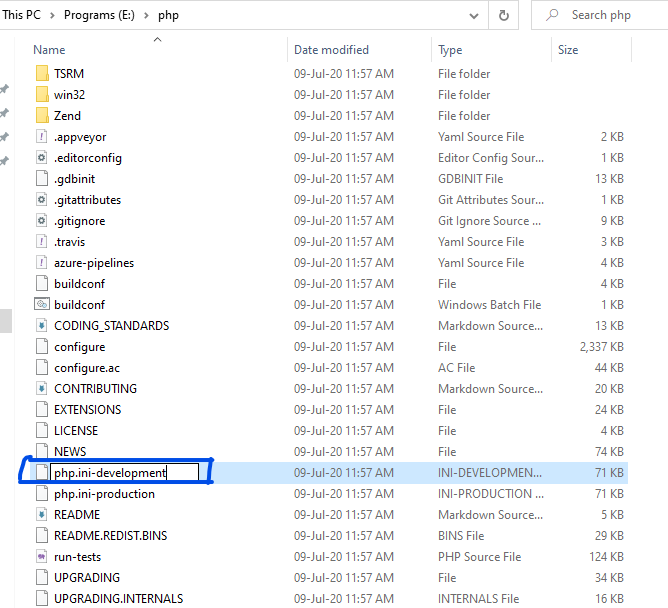
Task: Select the NEWS file name
Action: (x=70, y=451)
